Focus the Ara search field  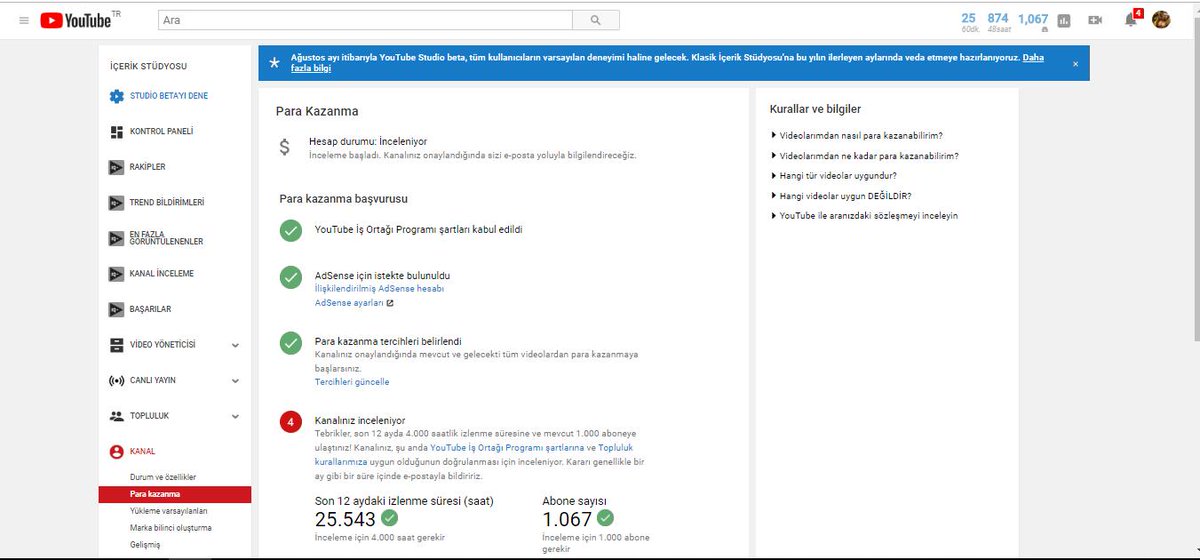point(365,20)
